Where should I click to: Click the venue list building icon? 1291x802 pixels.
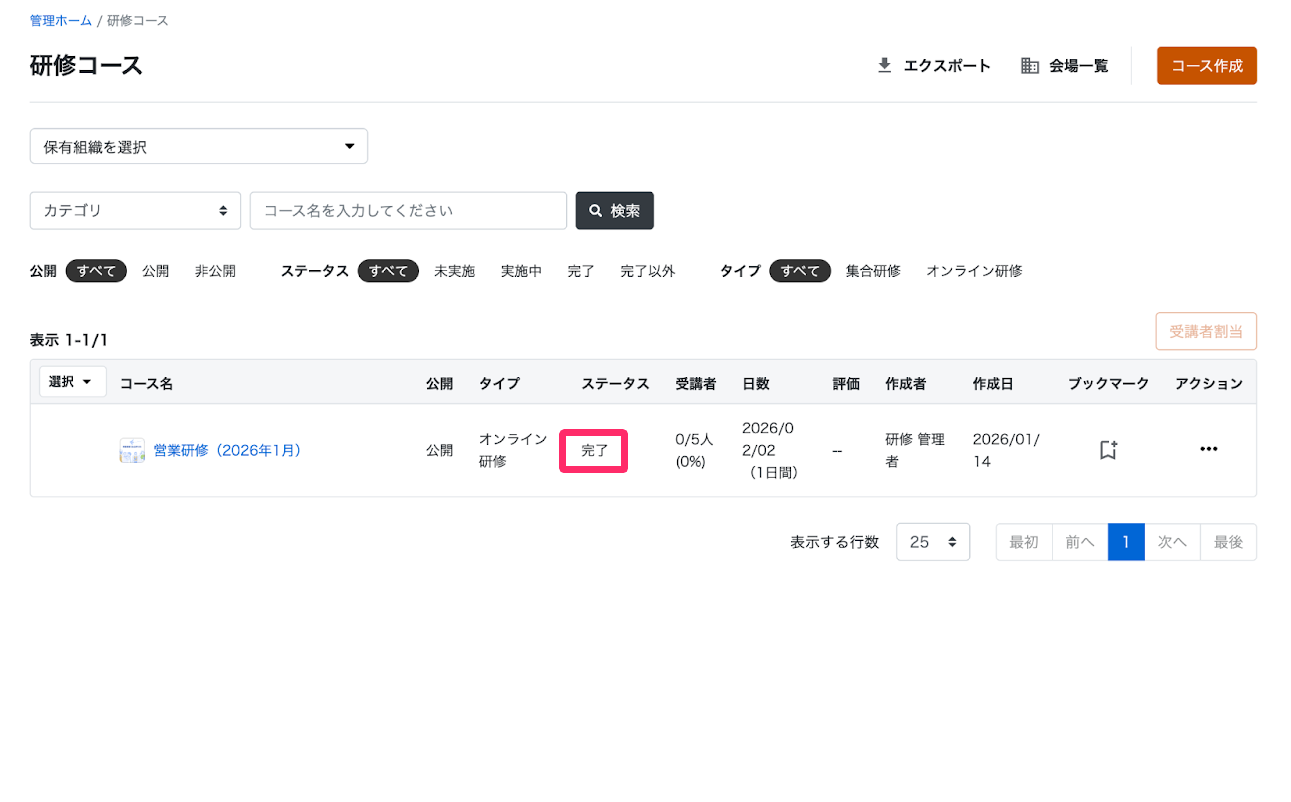[1030, 66]
